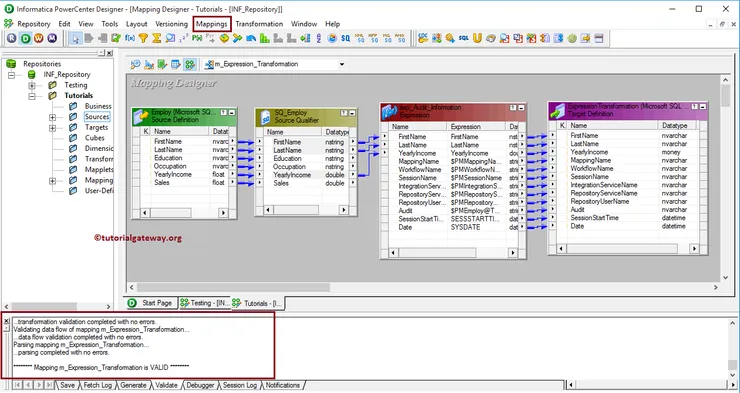Select the Tutorials folder in Navigator
The height and width of the screenshot is (393, 740).
coord(78,96)
